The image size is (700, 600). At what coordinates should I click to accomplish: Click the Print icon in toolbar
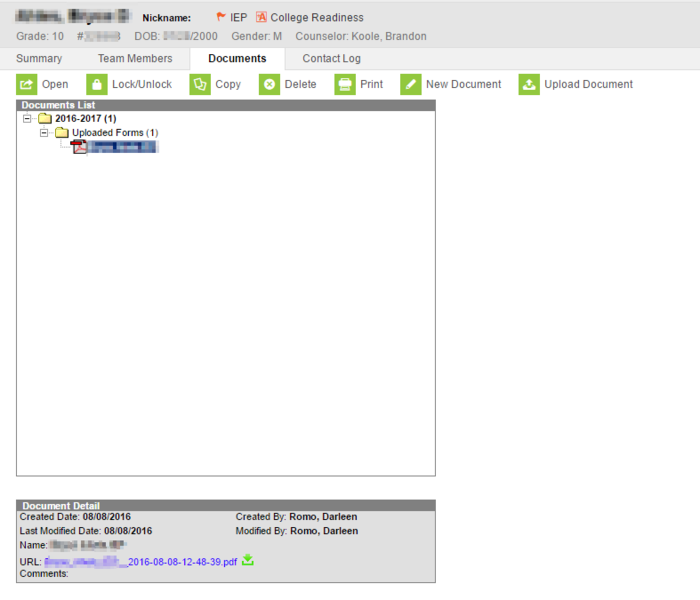[x=345, y=85]
